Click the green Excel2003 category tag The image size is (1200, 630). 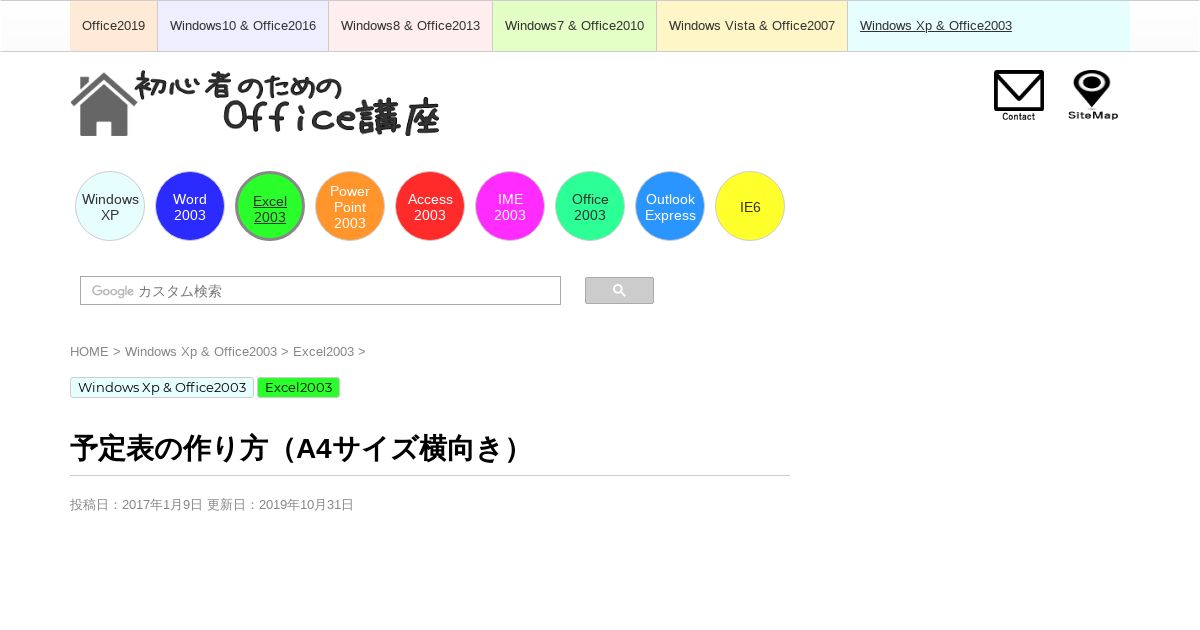point(298,387)
